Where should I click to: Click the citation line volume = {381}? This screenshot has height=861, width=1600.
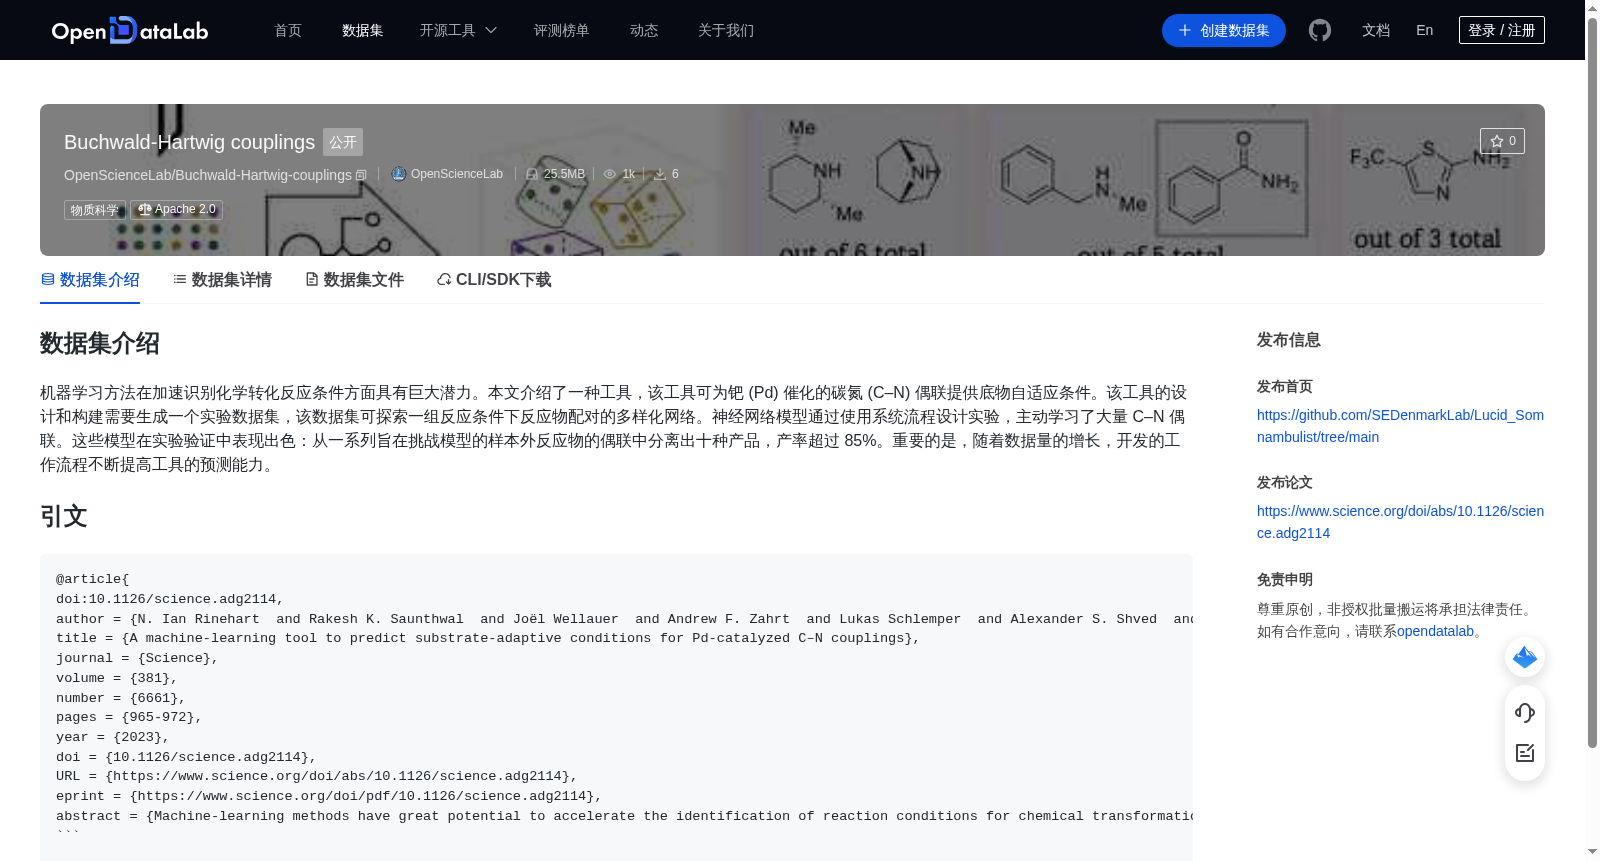pos(117,678)
